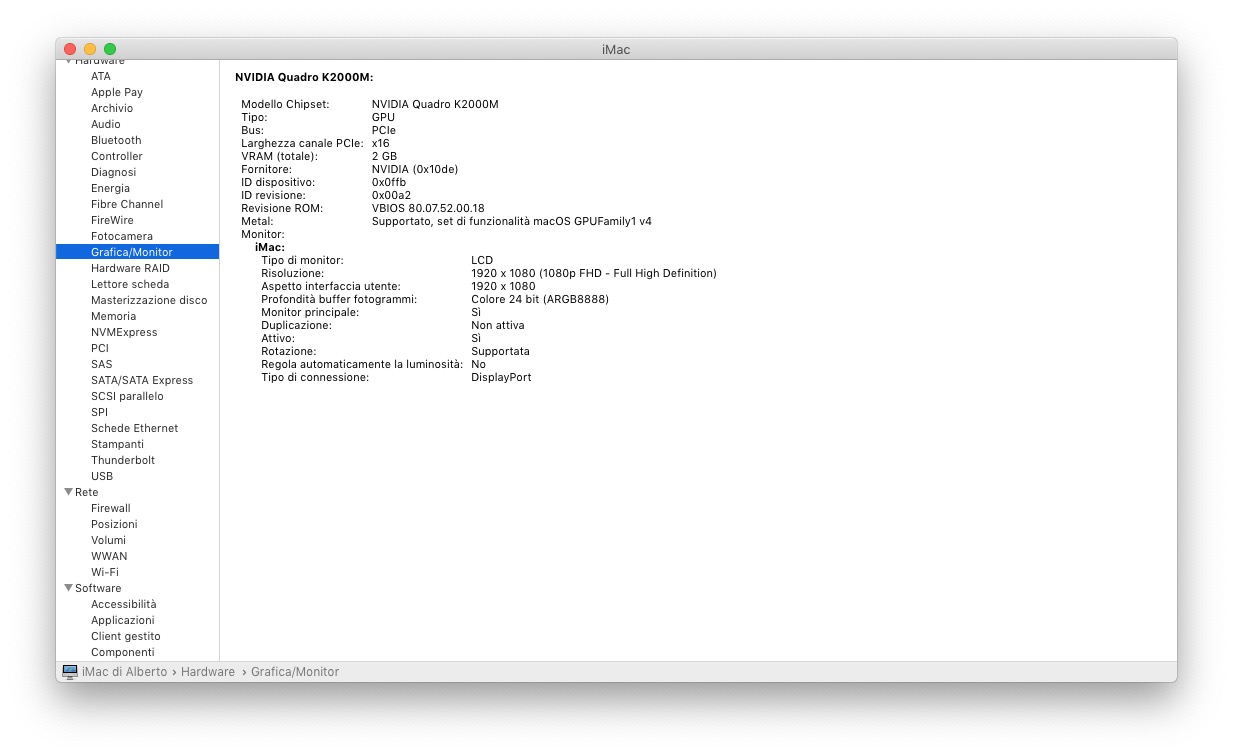The width and height of the screenshot is (1233, 756).
Task: Select WWAN in the sidebar
Action: pyautogui.click(x=109, y=556)
